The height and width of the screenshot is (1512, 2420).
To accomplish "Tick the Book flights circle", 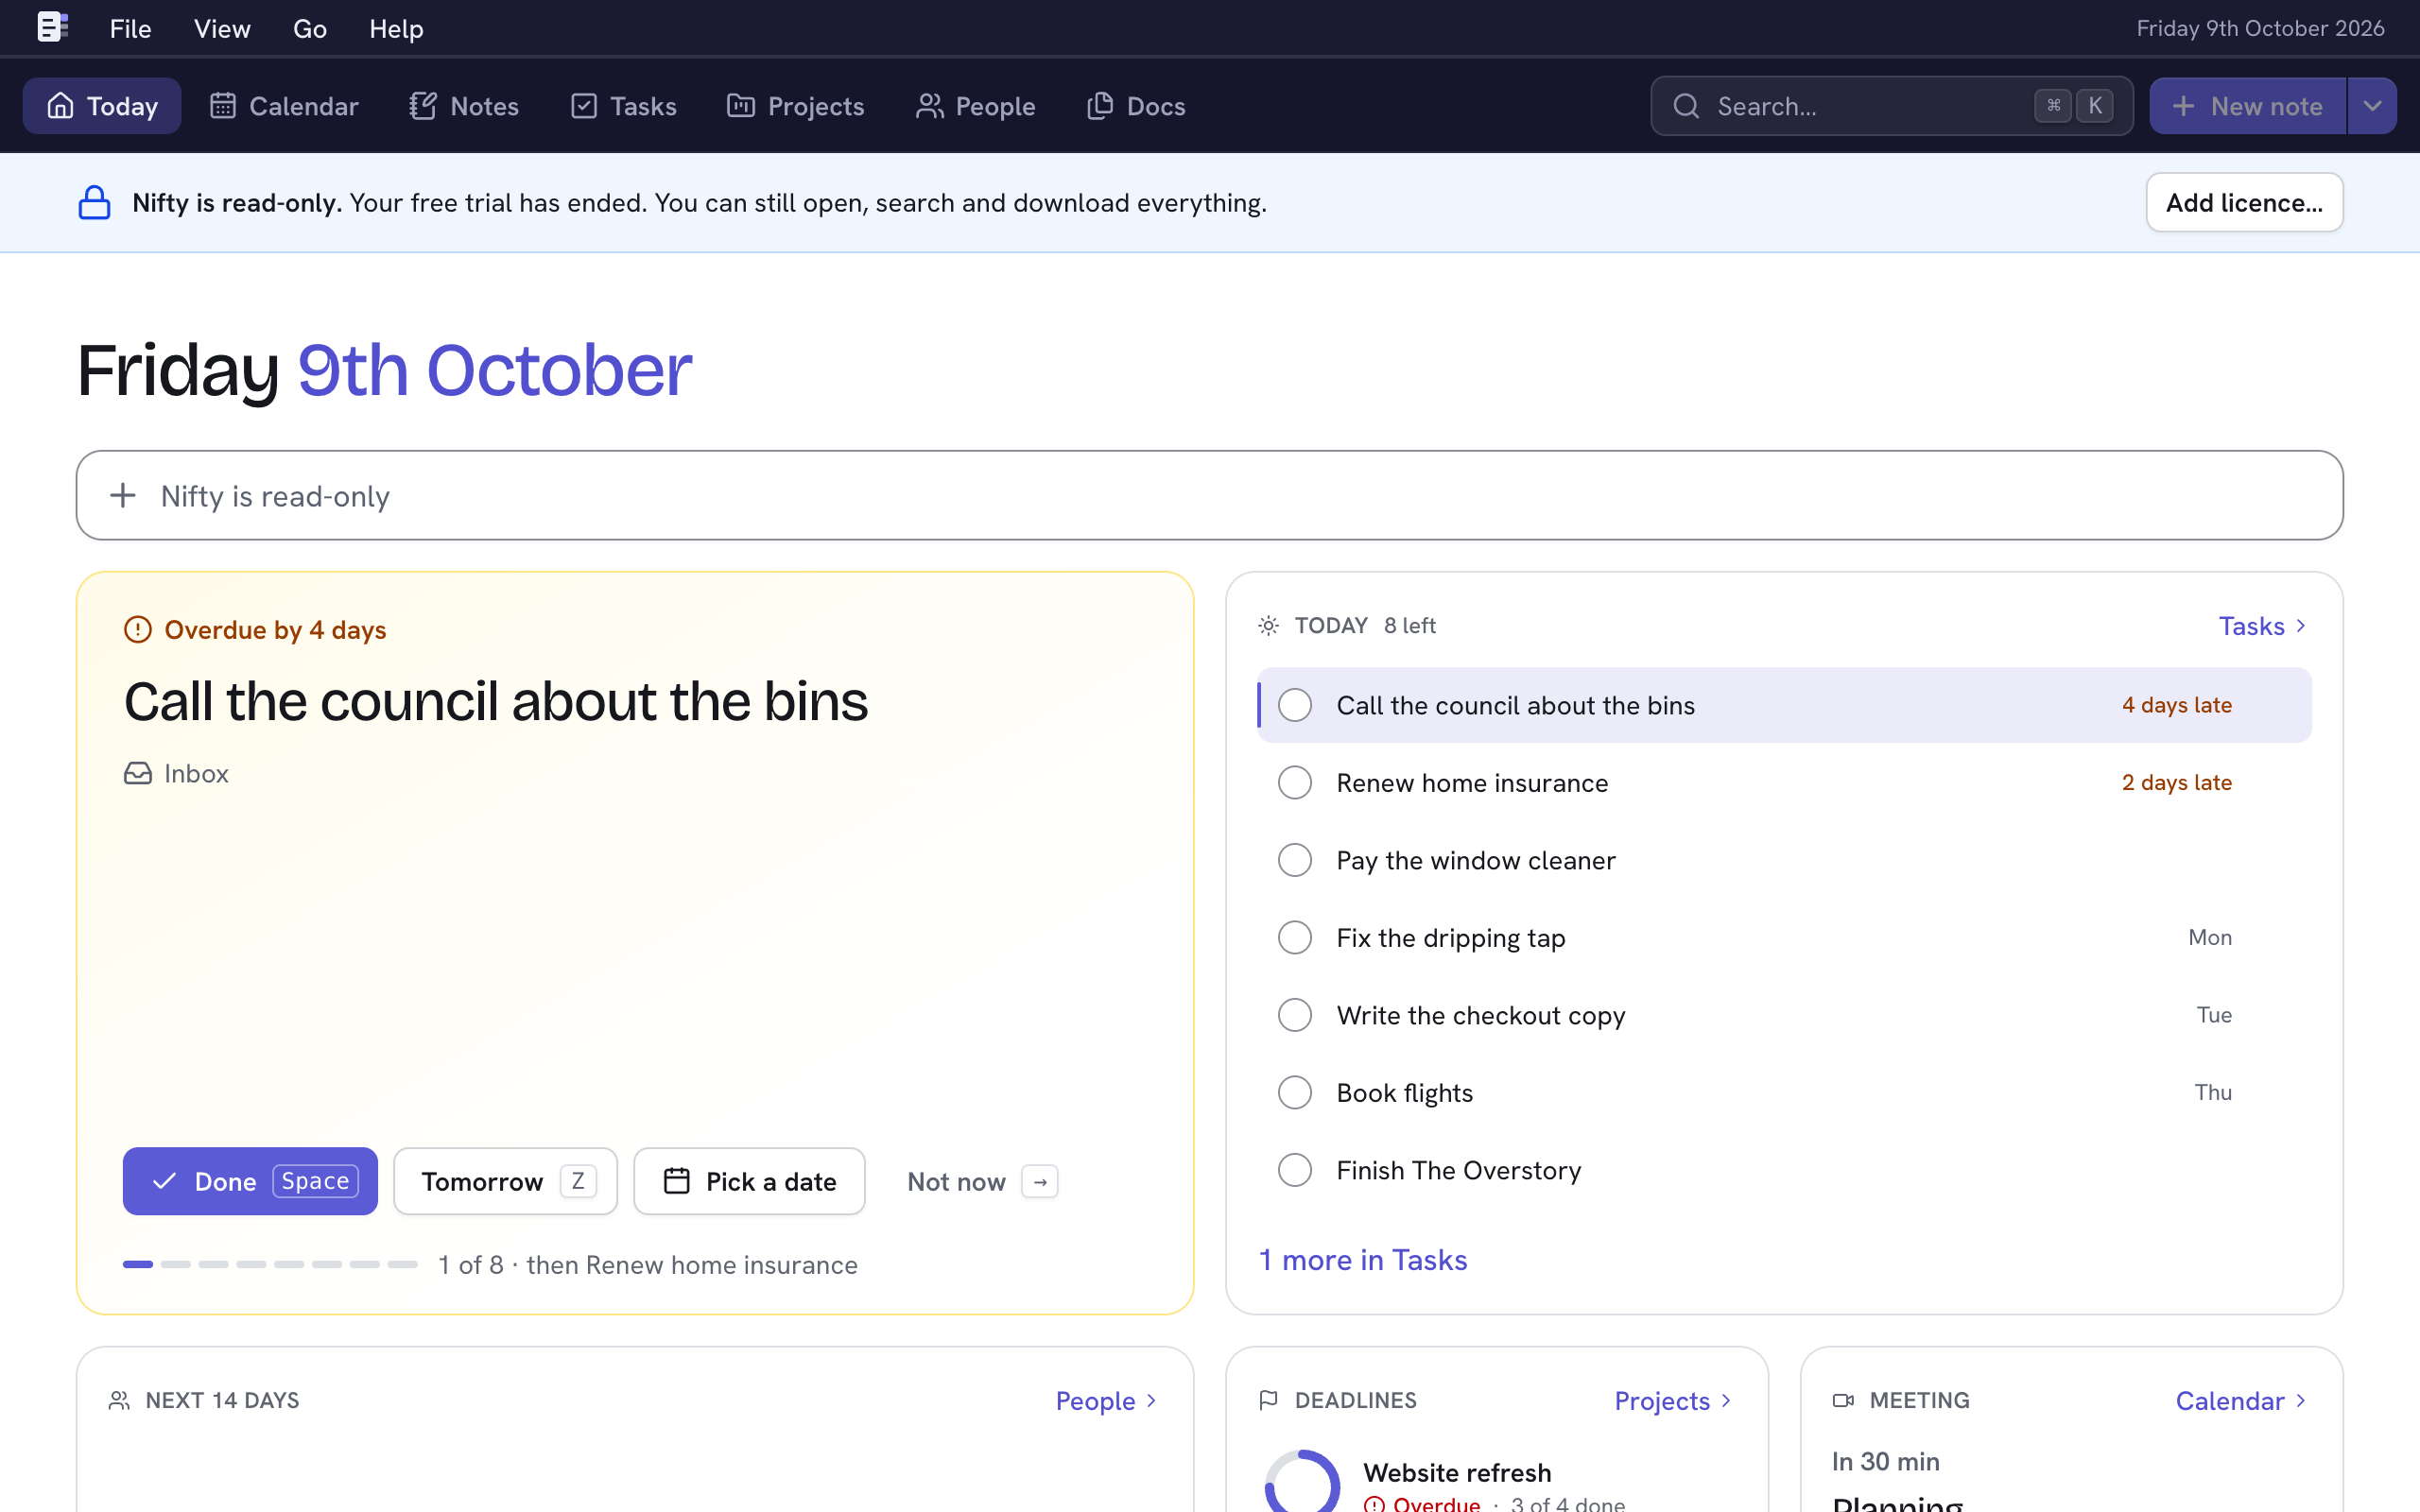I will pyautogui.click(x=1295, y=1092).
